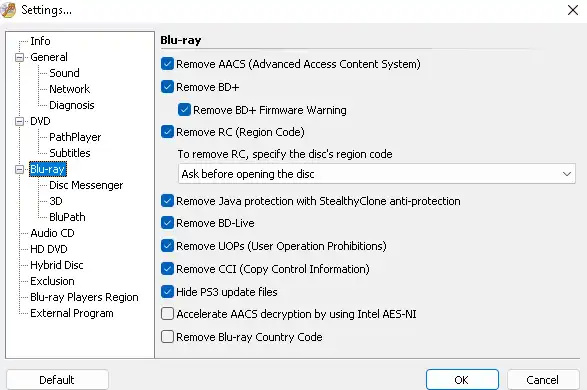
Task: Collapse the General tree node
Action: 19,57
